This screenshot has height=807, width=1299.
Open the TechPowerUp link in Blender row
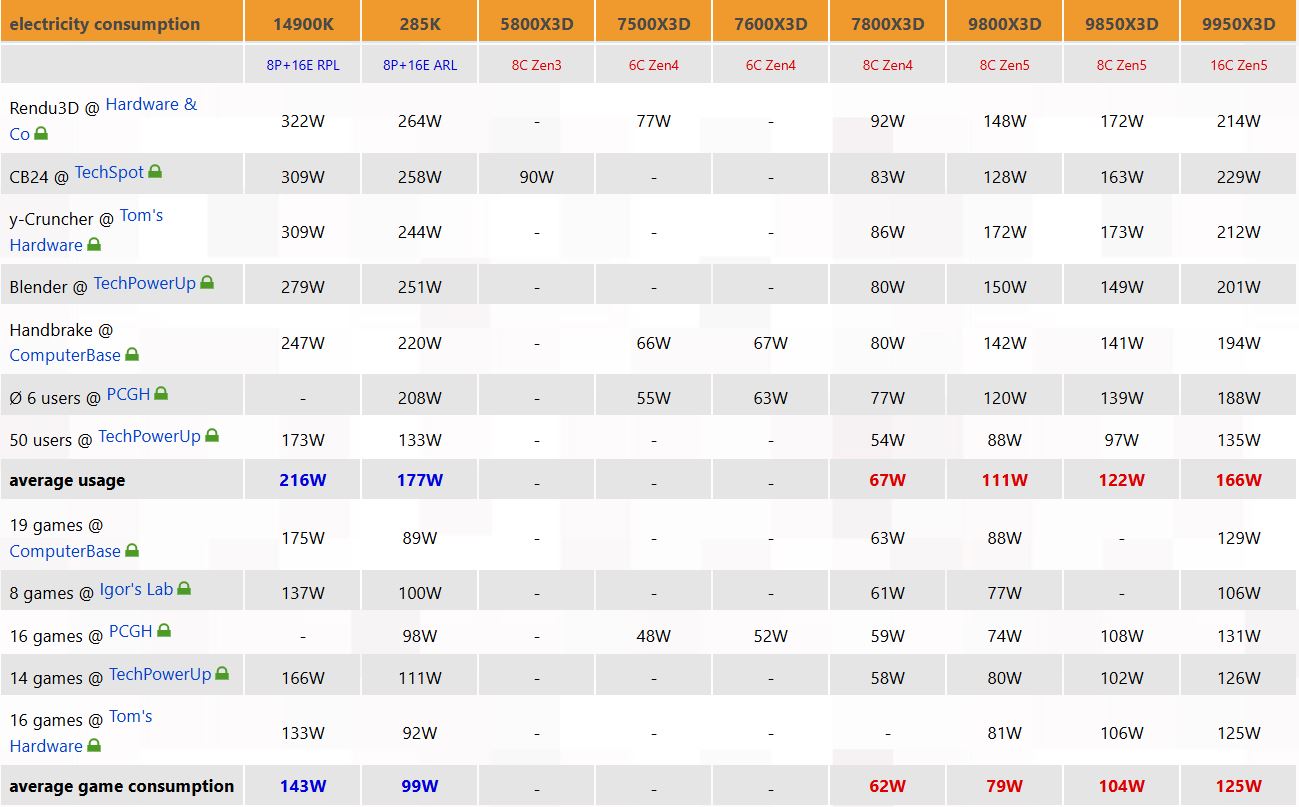(144, 283)
